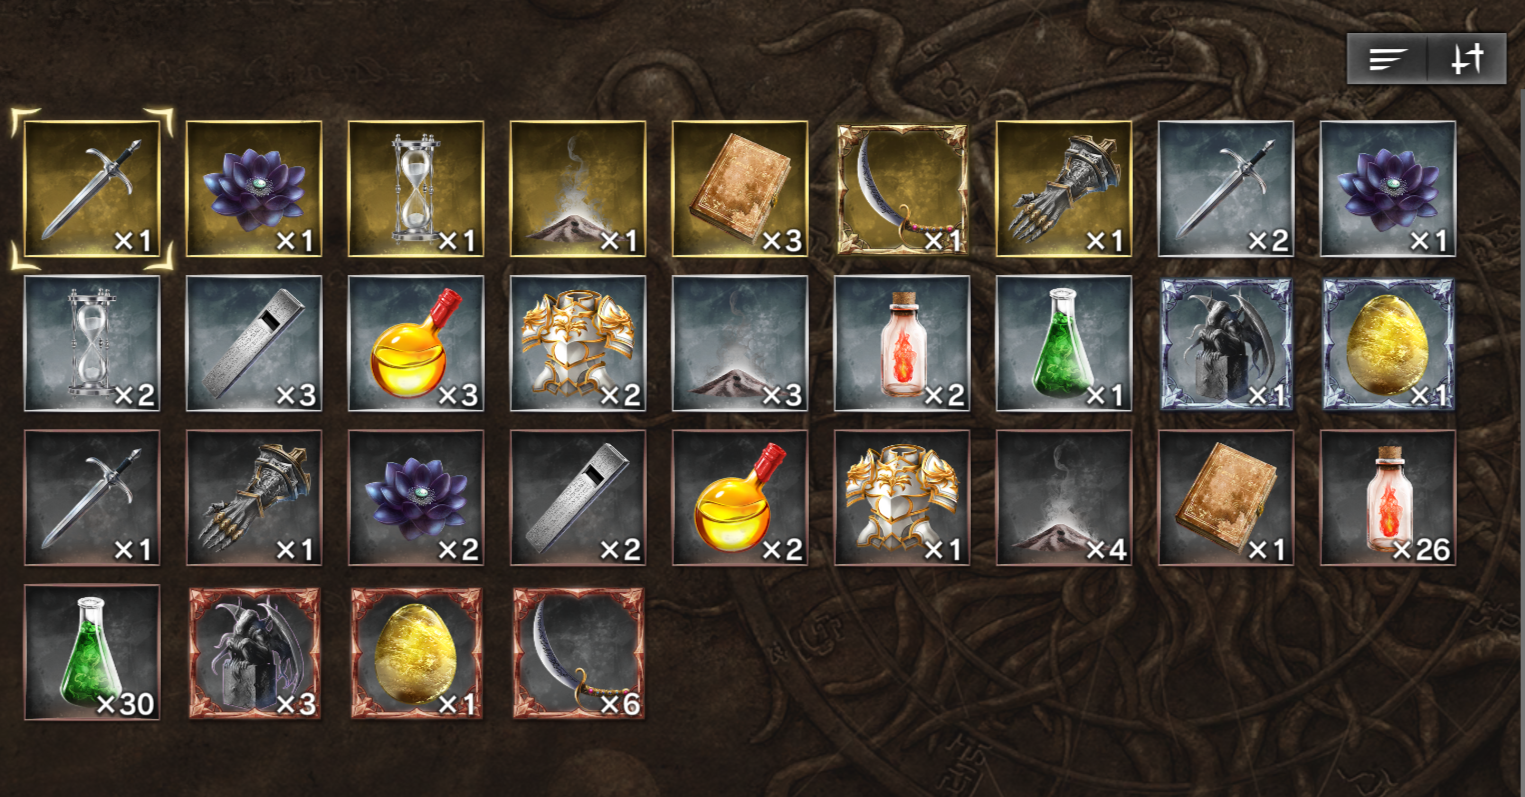Pick the silver sword item x2
This screenshot has width=1525, height=797.
click(x=1226, y=189)
